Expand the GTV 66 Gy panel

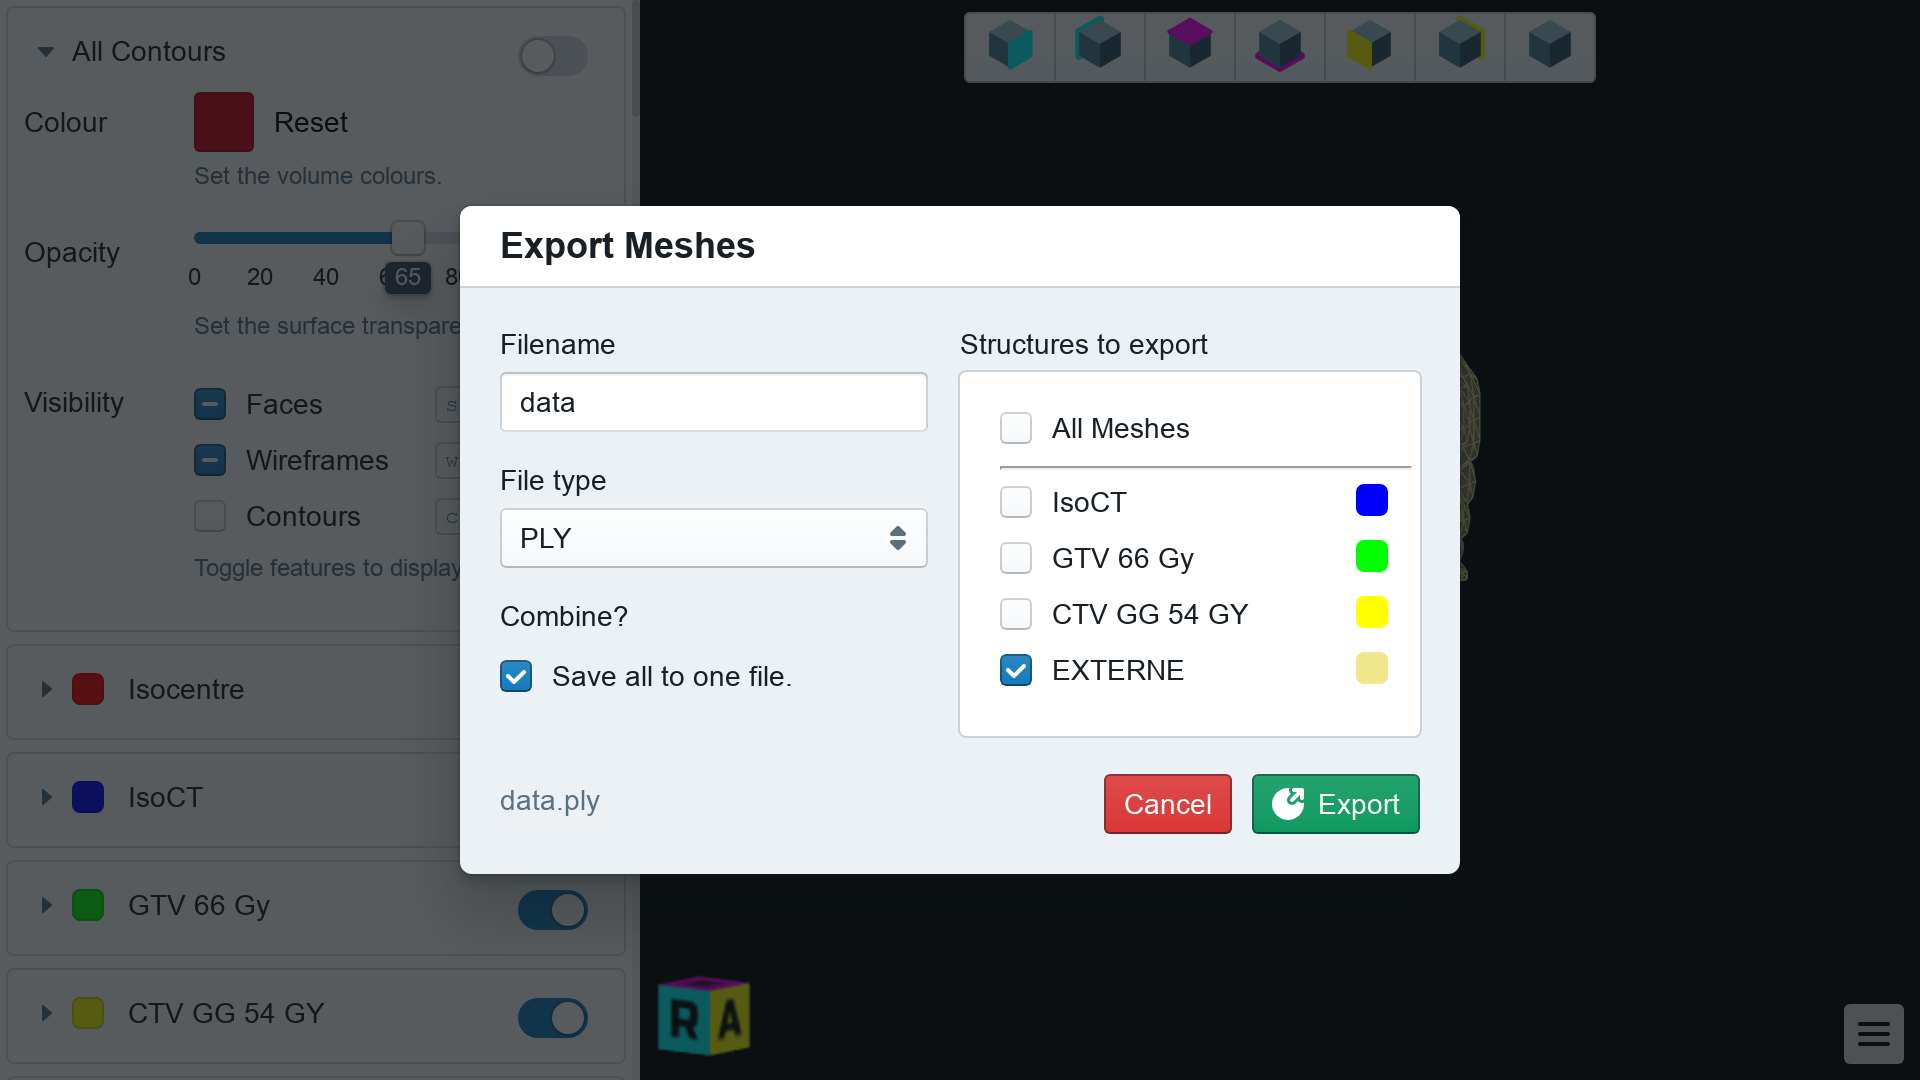(x=46, y=905)
